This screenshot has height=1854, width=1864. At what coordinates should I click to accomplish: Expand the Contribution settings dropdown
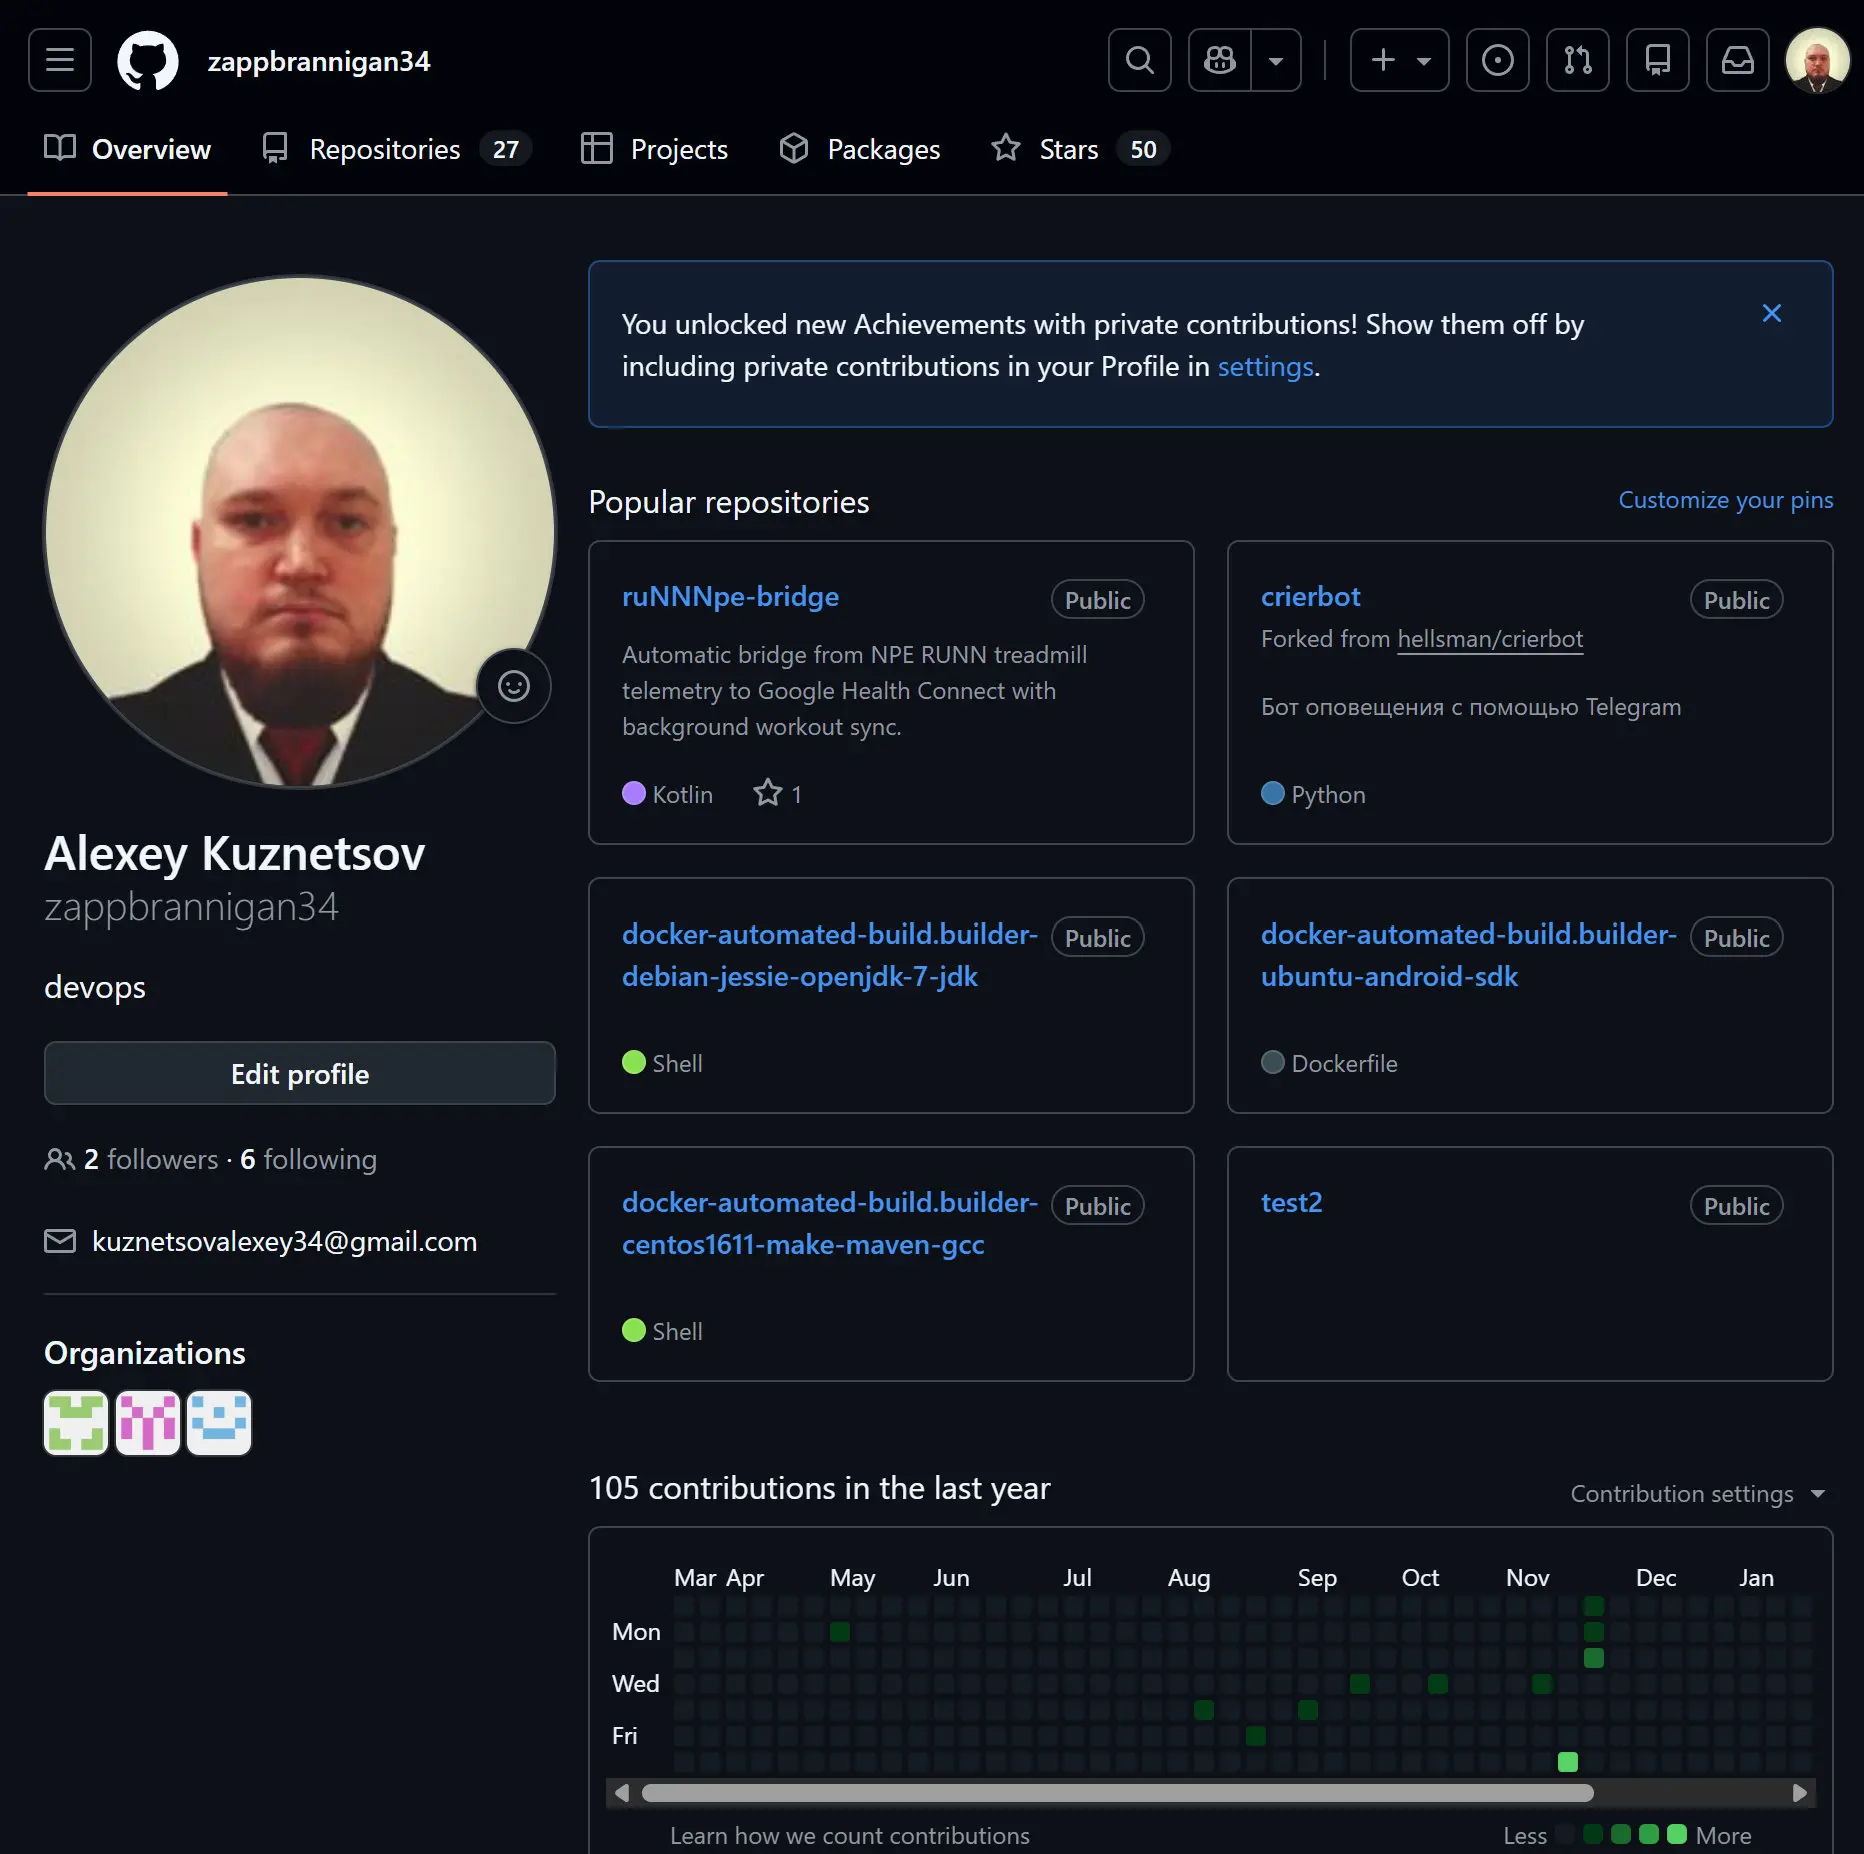(x=1697, y=1493)
